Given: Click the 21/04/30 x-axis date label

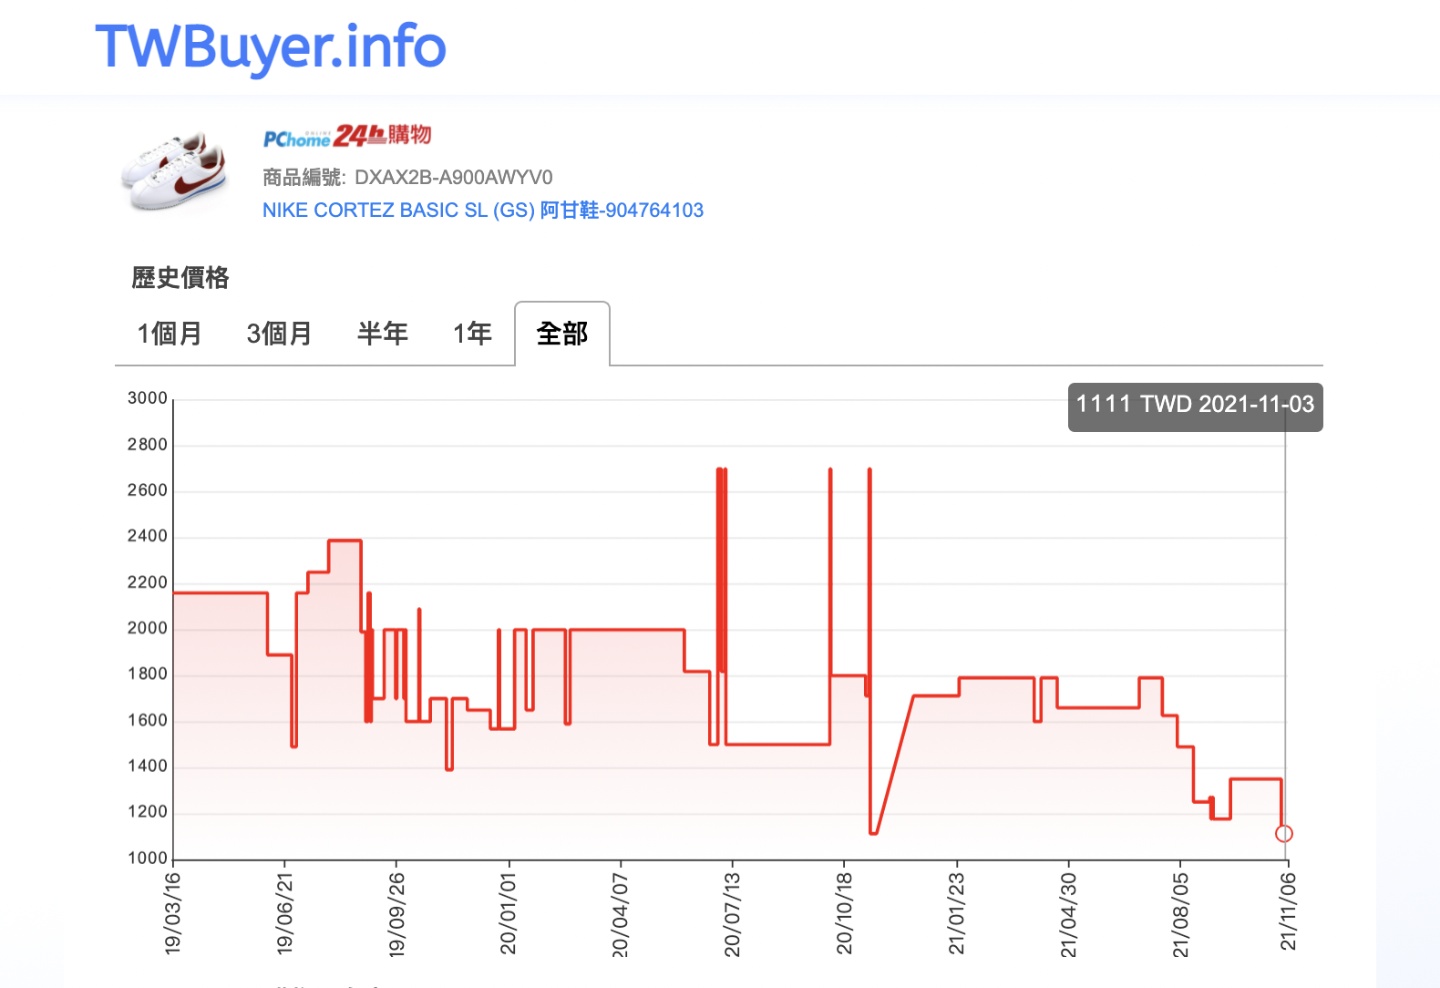Looking at the screenshot, I should 1068,912.
